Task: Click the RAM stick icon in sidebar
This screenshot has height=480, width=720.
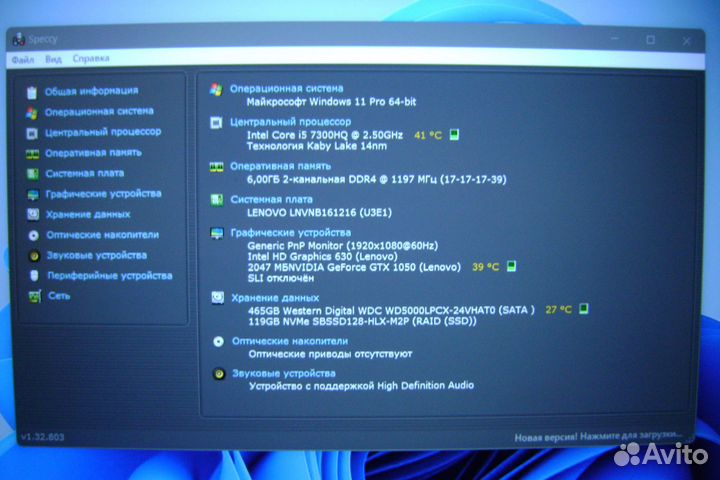Action: click(32, 154)
